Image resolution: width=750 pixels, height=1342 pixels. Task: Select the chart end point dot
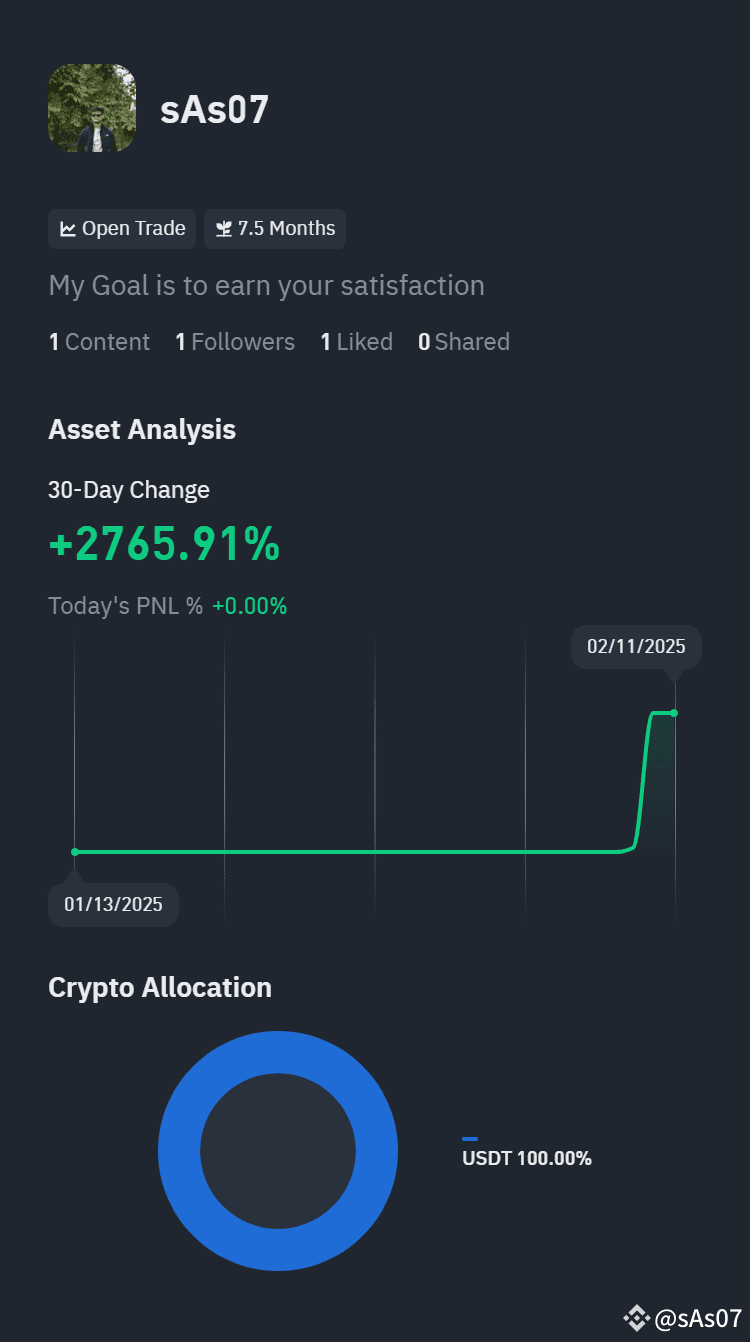pyautogui.click(x=674, y=713)
